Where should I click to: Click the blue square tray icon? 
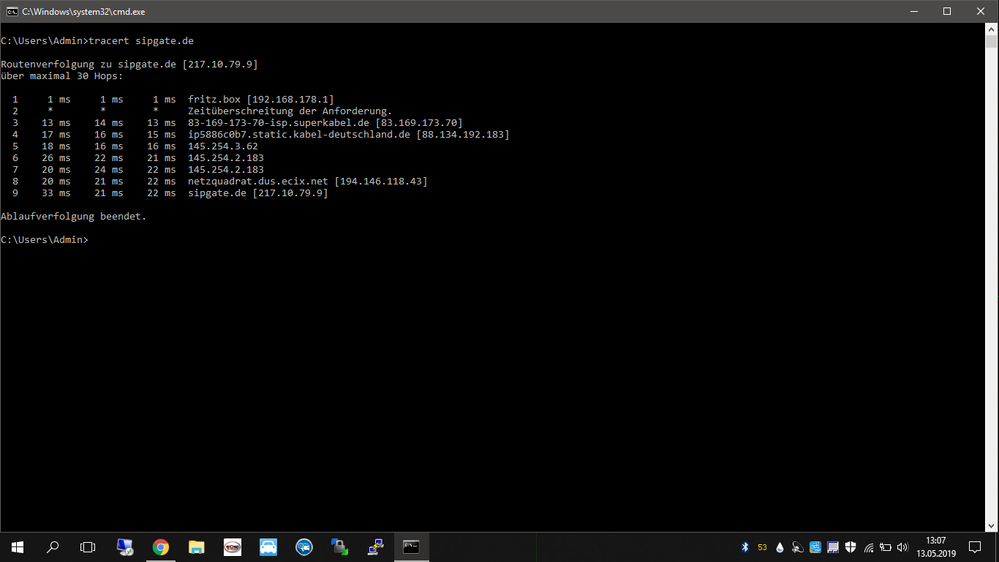(815, 547)
